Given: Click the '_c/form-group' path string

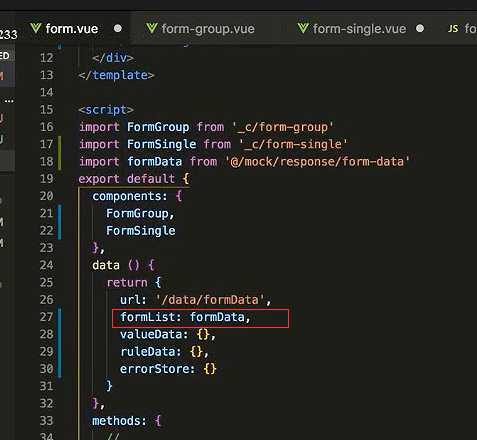Looking at the screenshot, I should [283, 127].
